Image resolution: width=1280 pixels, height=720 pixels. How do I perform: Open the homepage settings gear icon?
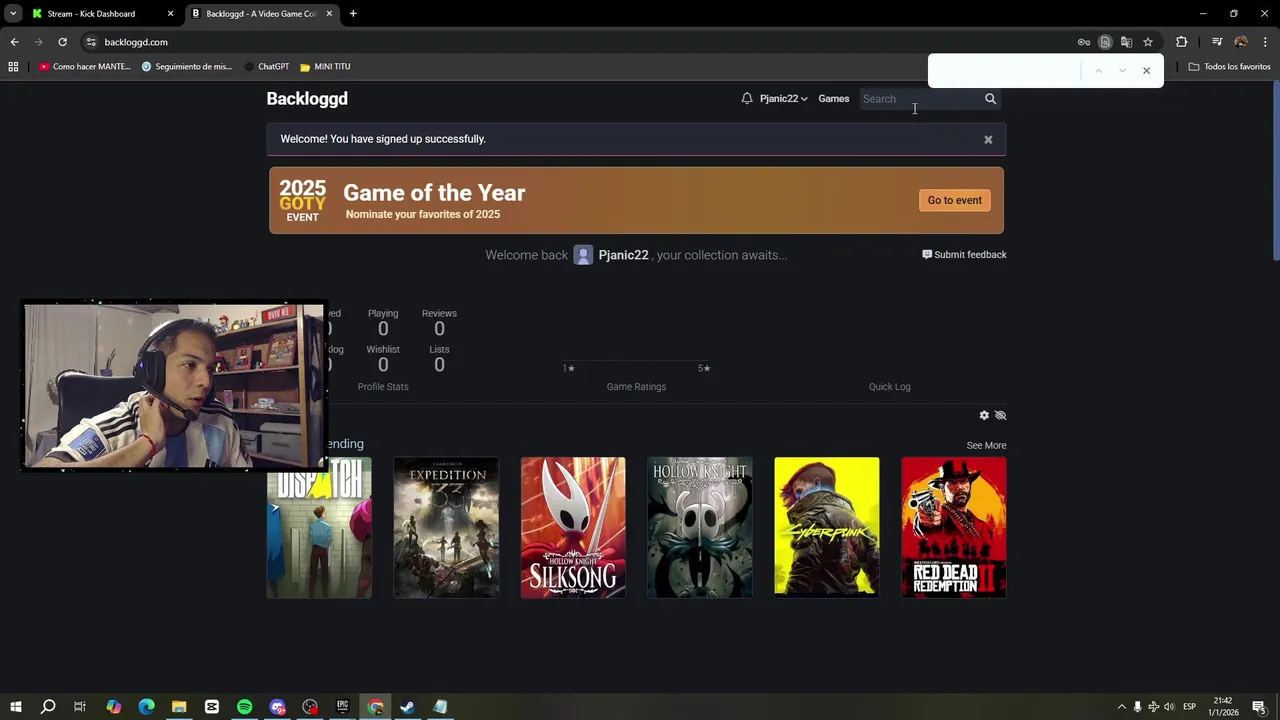point(984,415)
